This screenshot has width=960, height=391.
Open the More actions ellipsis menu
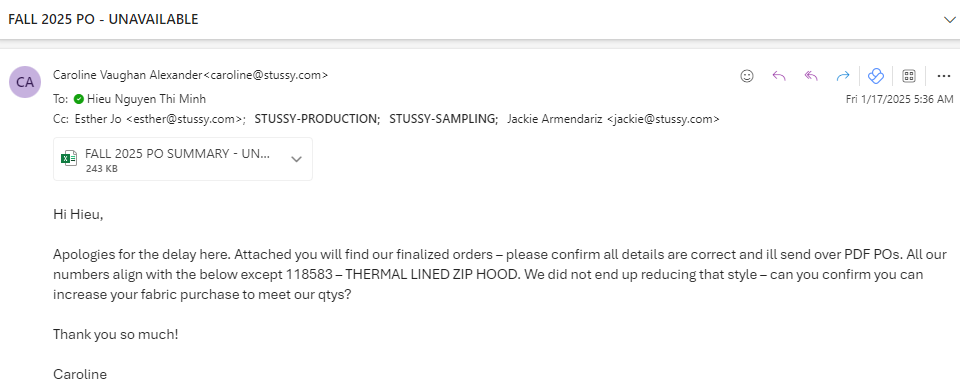[x=943, y=76]
